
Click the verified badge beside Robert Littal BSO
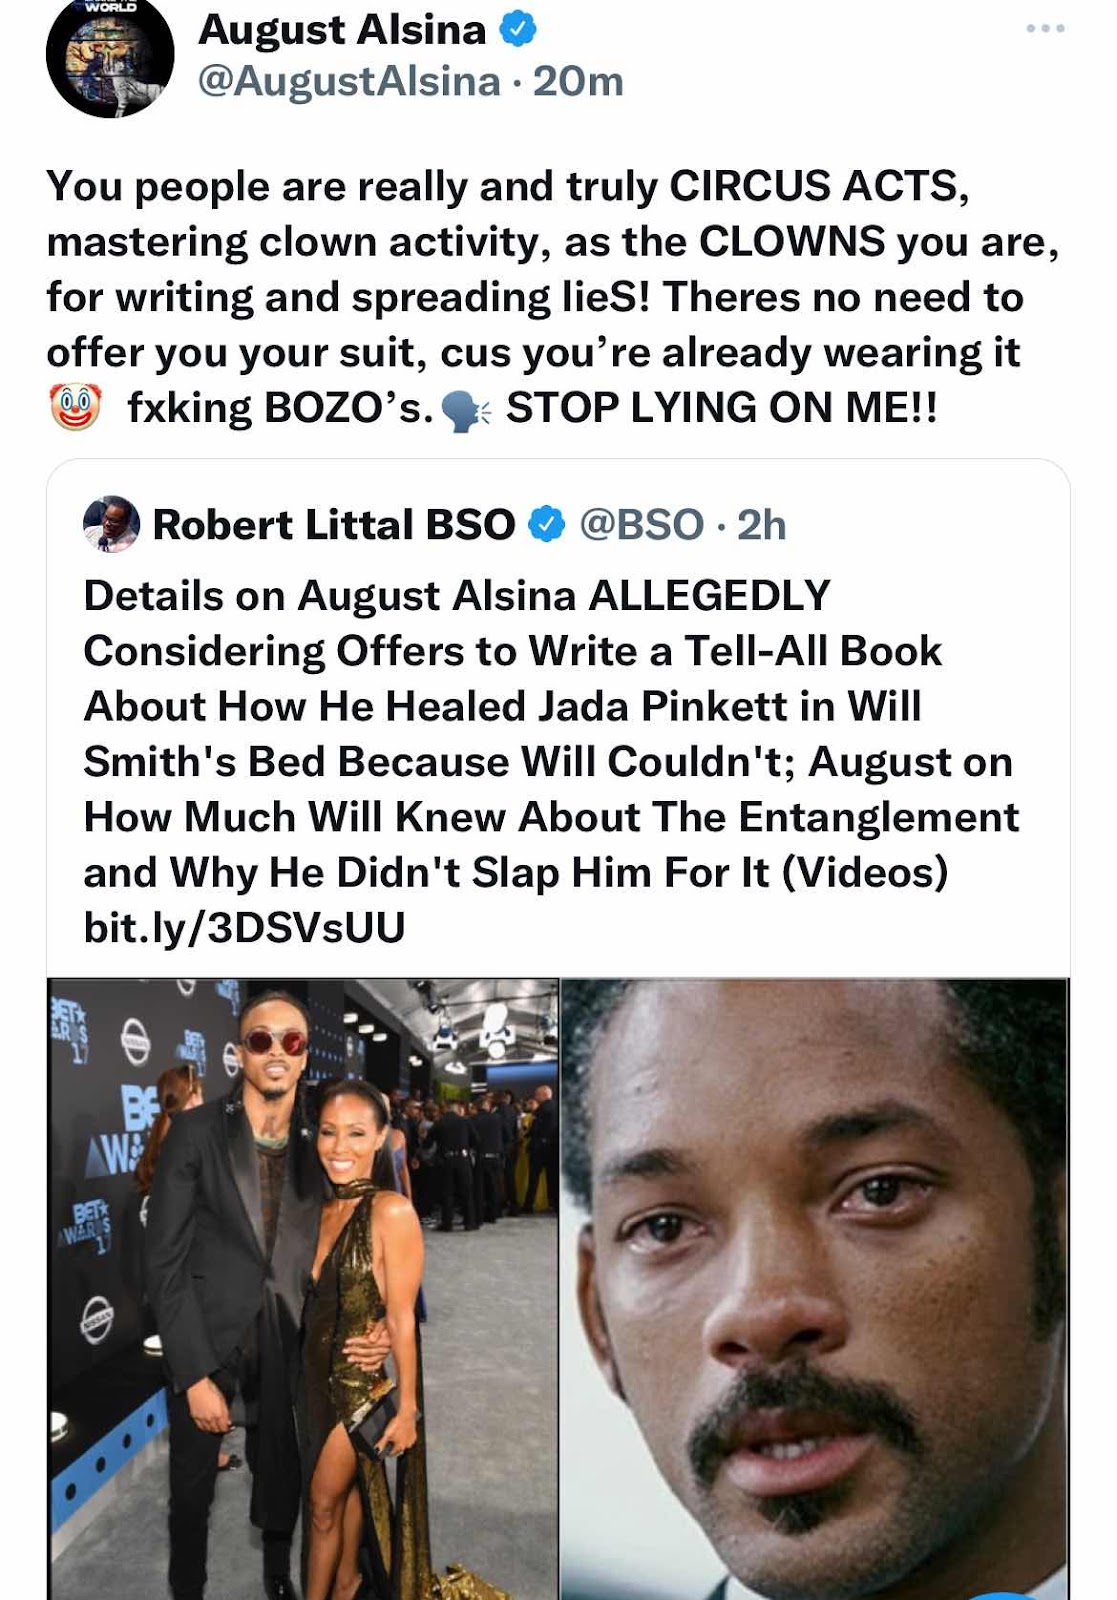[x=546, y=524]
